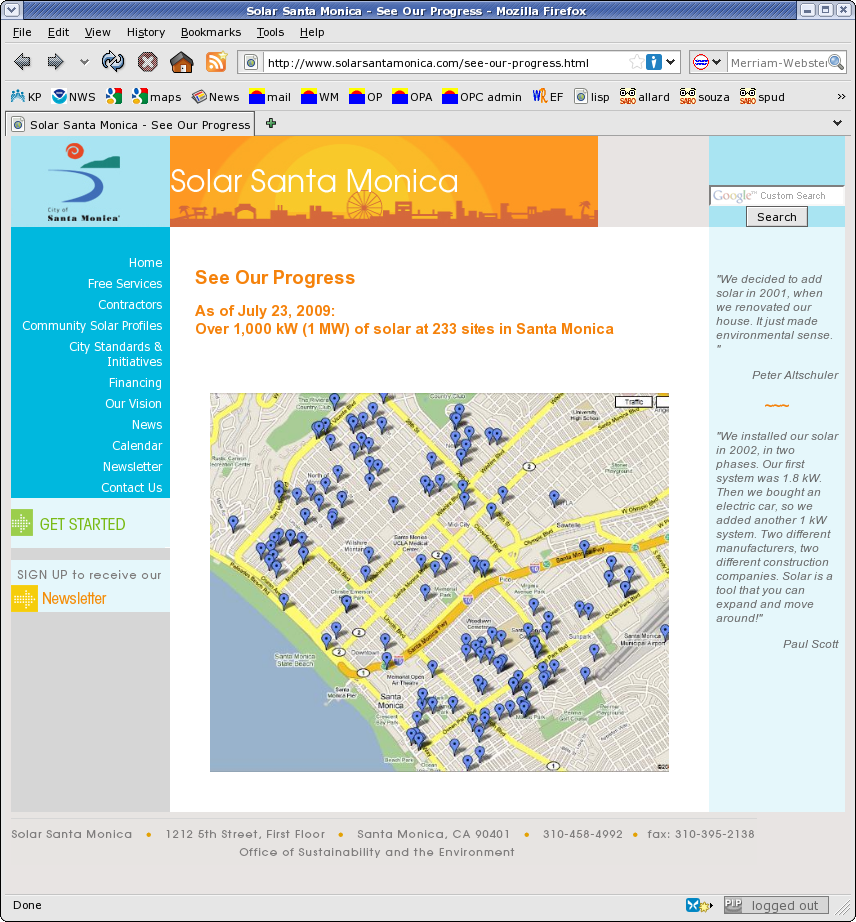The width and height of the screenshot is (856, 922).
Task: Toggle the Traffic overlay on the map
Action: coord(632,402)
